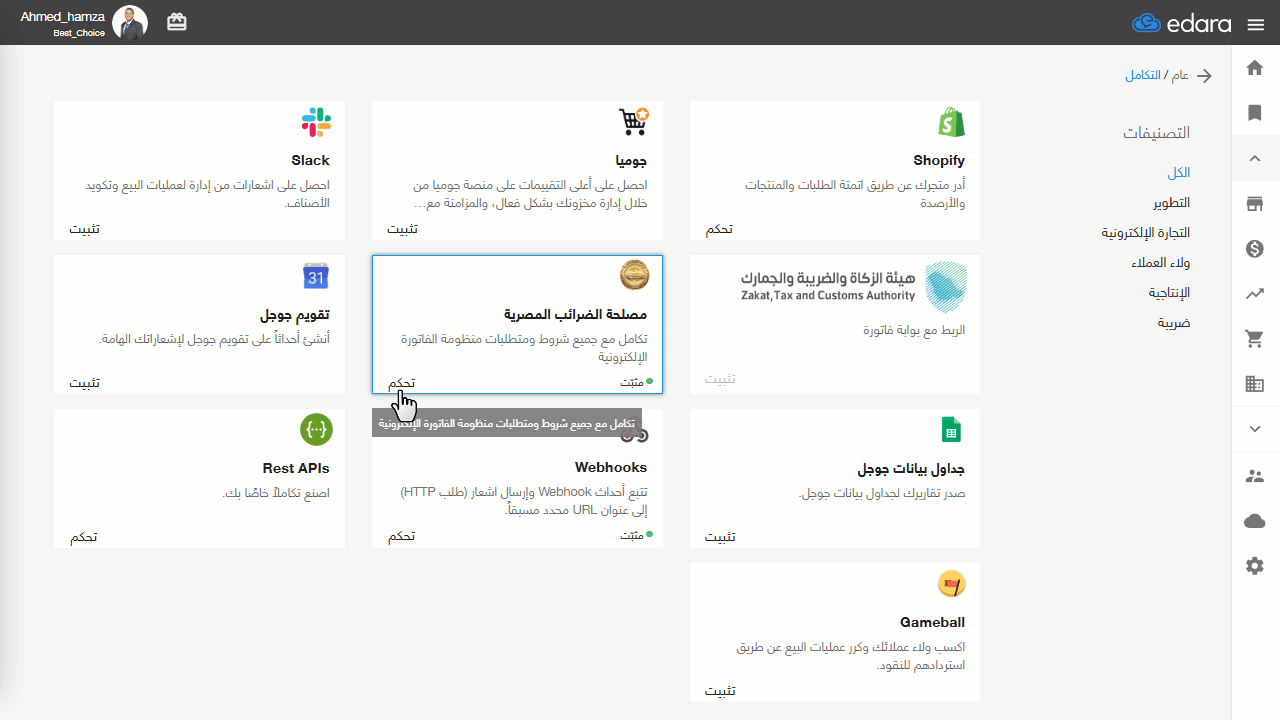Open the trending chart icon in sidebar
1280x720 pixels.
(x=1255, y=294)
